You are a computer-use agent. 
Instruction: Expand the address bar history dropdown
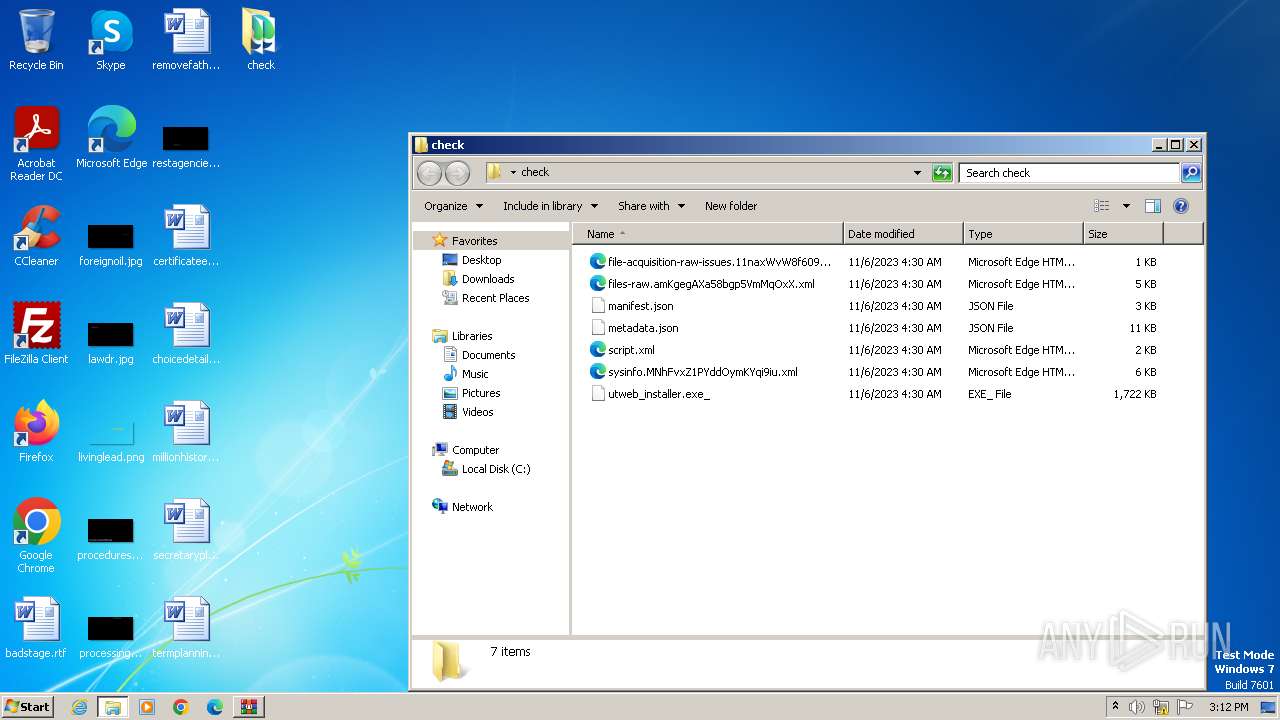917,173
